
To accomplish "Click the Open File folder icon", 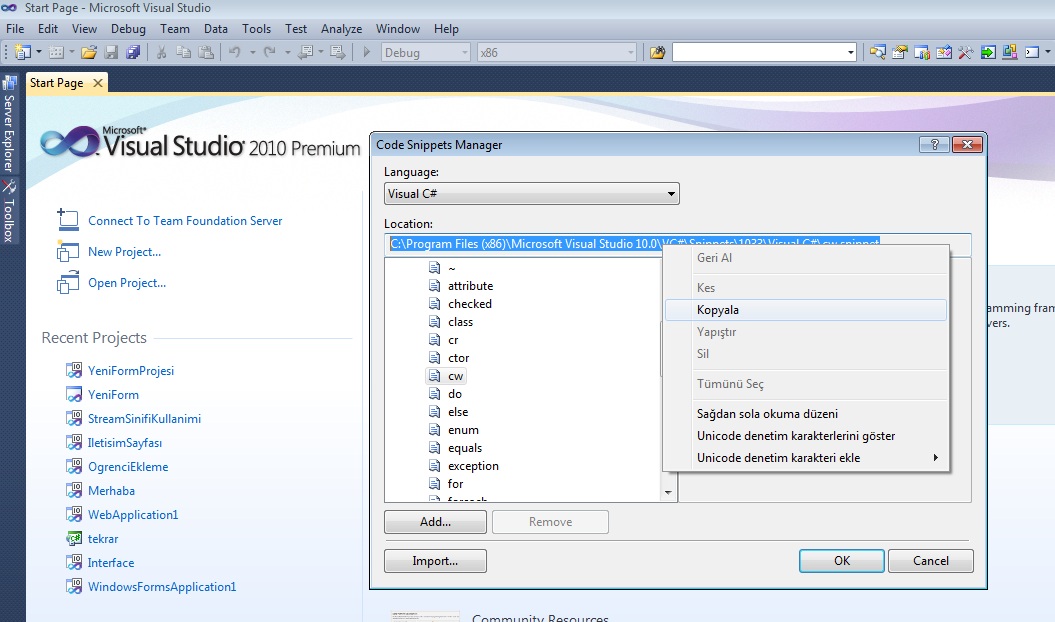I will (x=89, y=53).
